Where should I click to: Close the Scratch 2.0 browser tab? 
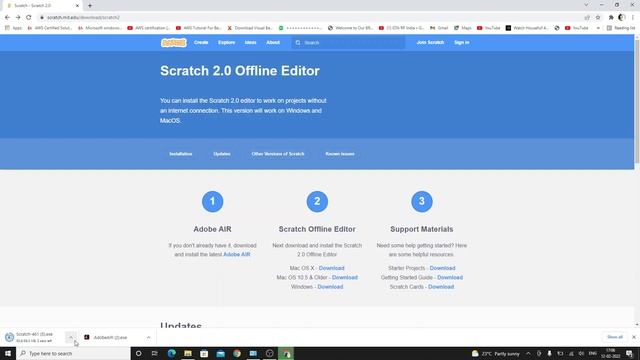click(x=77, y=6)
